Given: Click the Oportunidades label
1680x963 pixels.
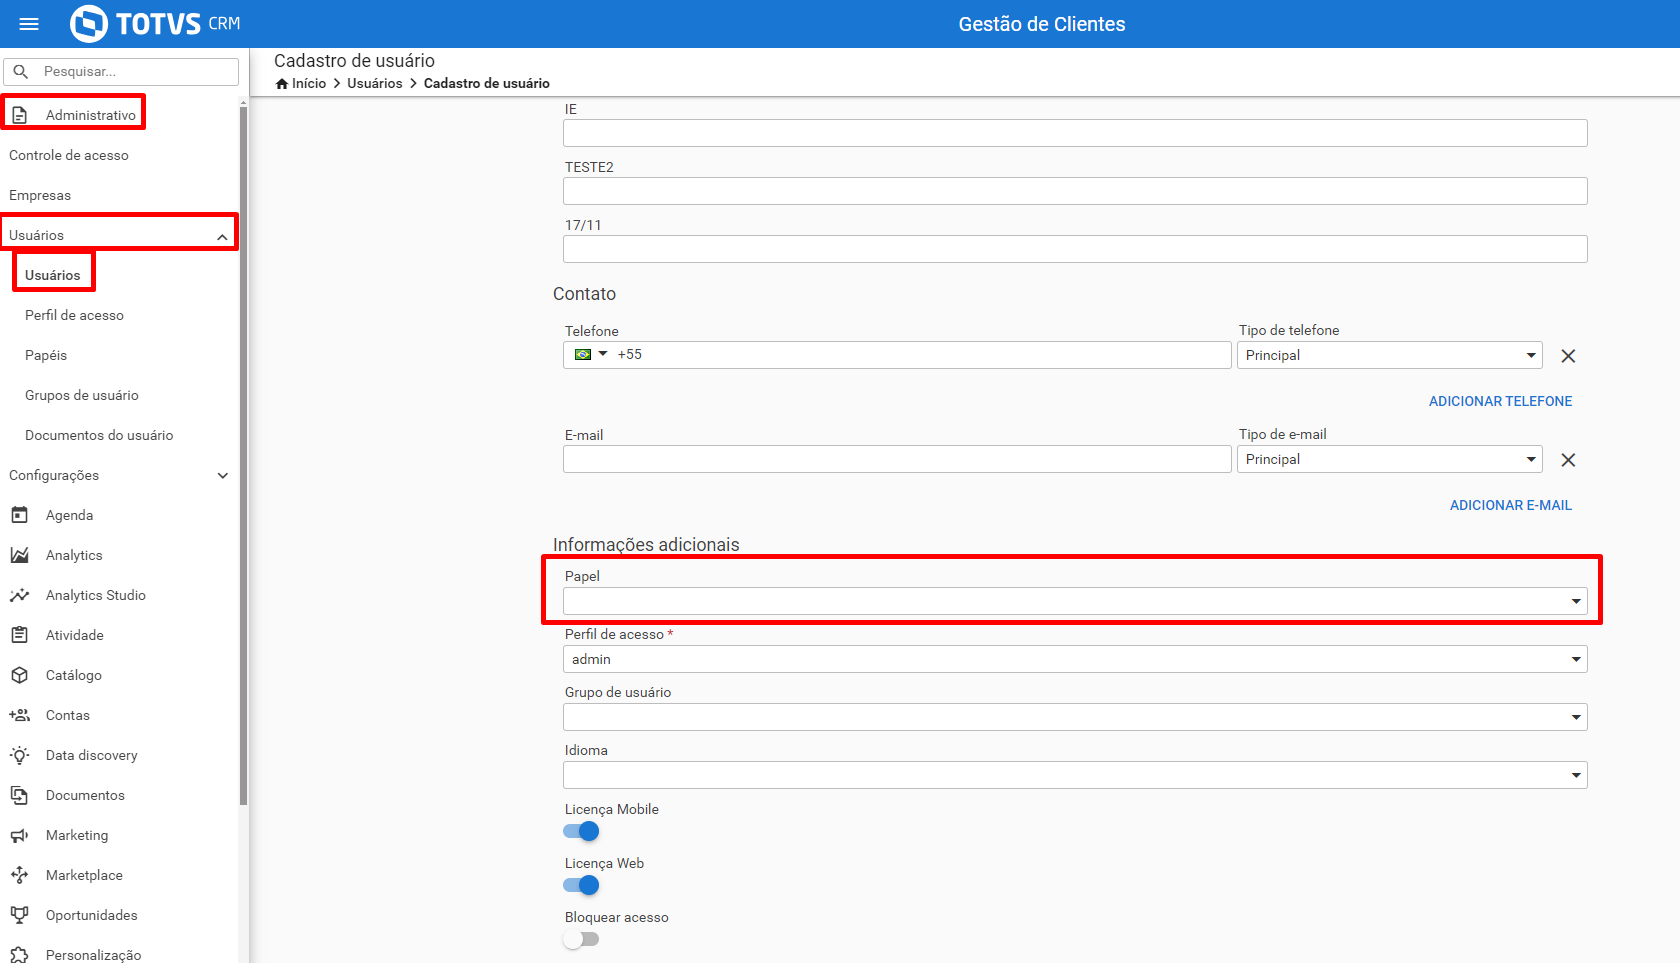Looking at the screenshot, I should (92, 915).
